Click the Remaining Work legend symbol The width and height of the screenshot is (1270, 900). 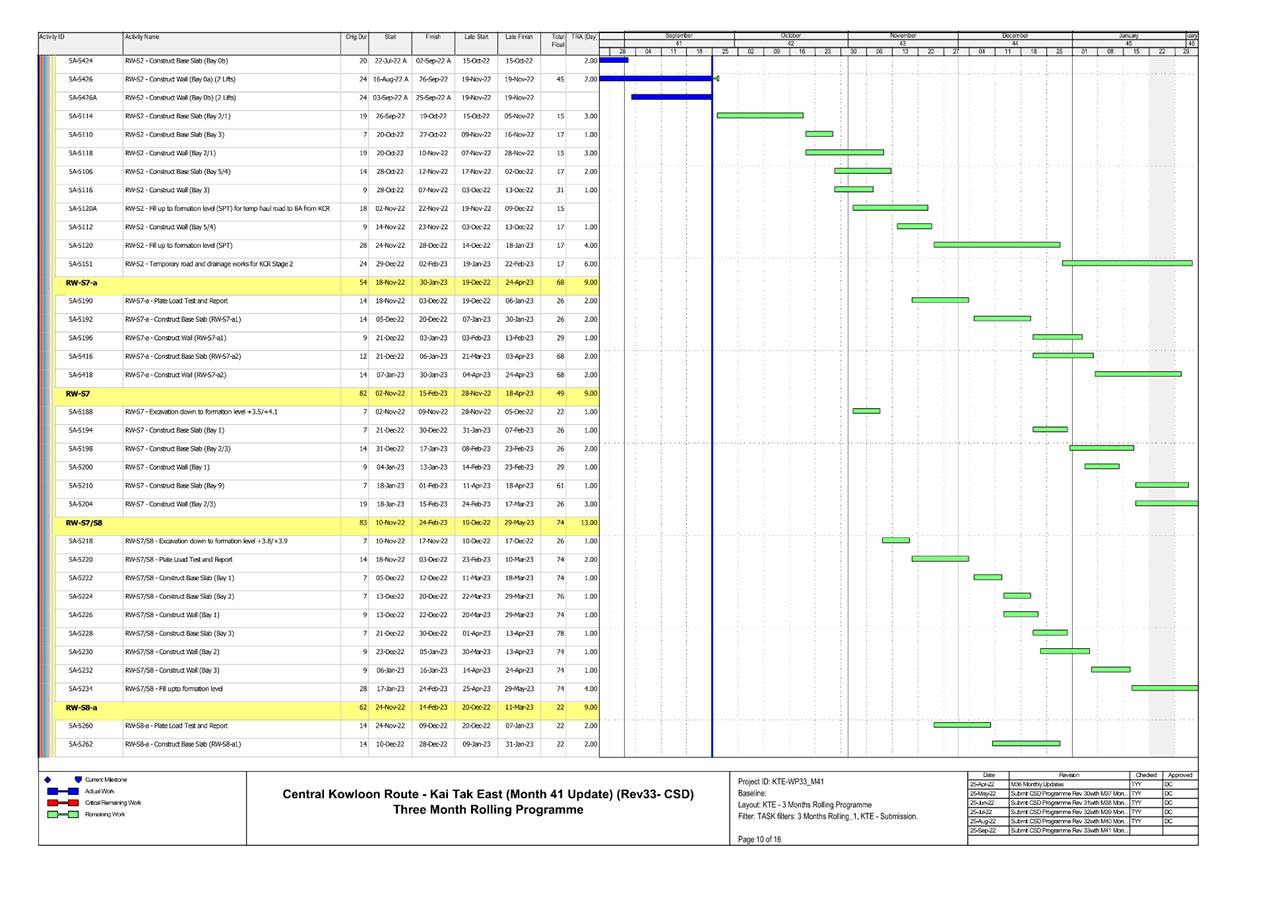pos(63,814)
